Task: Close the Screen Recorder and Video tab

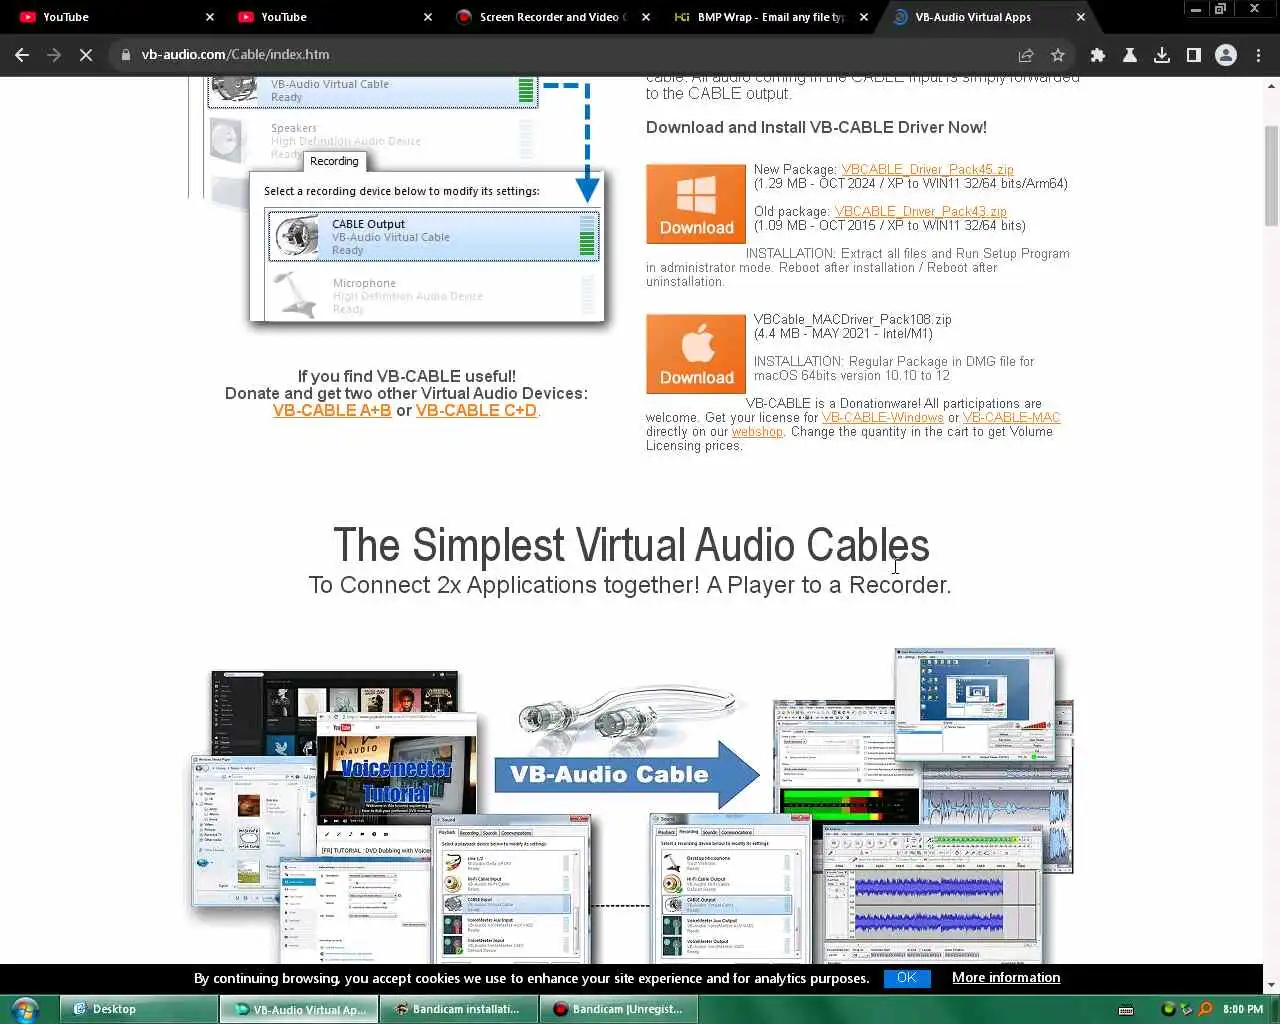Action: pyautogui.click(x=646, y=17)
